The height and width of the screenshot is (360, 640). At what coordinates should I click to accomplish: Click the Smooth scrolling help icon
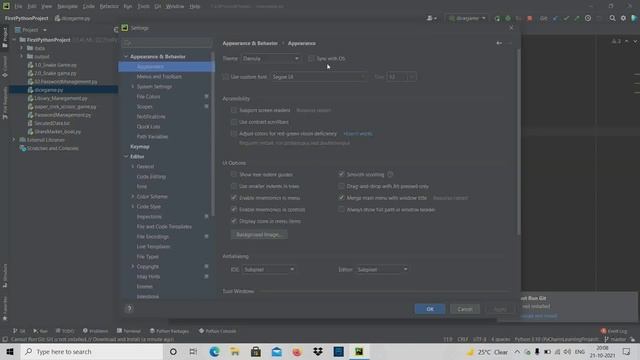coord(391,174)
